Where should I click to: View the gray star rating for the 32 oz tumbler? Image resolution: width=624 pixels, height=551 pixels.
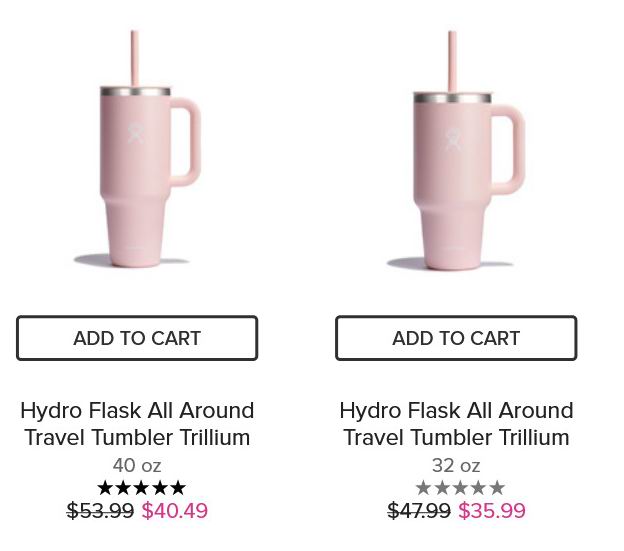[x=460, y=488]
